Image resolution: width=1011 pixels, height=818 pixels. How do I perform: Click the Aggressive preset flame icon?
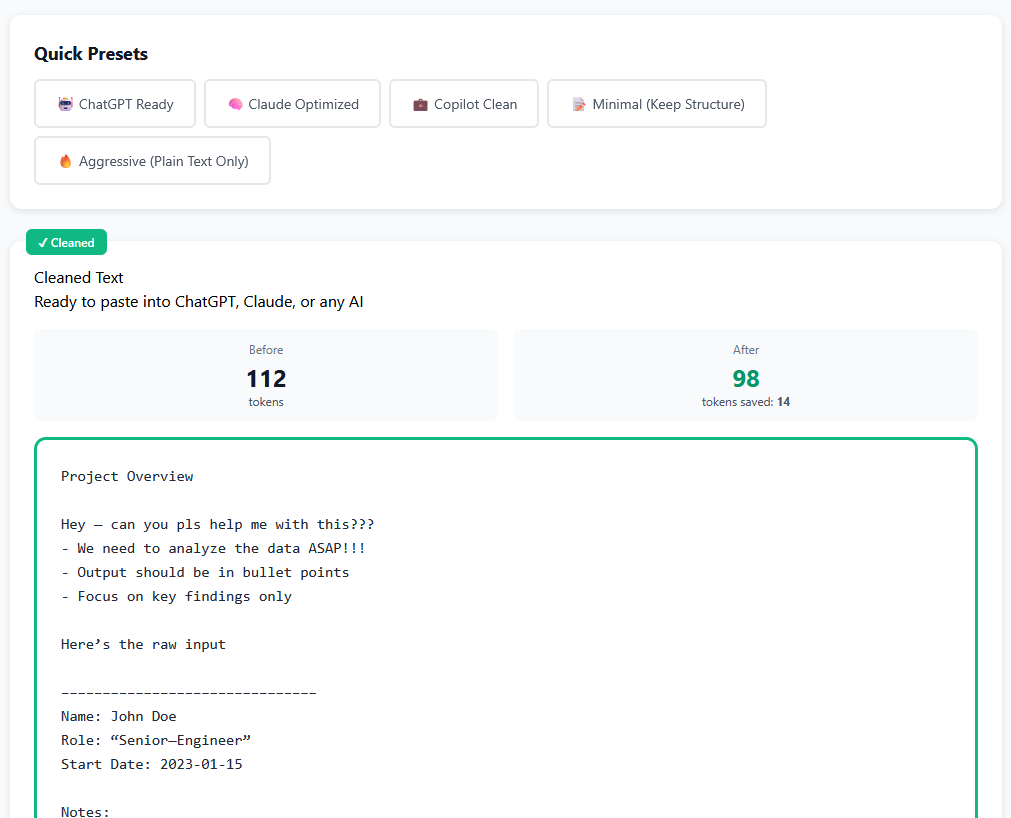[65, 161]
